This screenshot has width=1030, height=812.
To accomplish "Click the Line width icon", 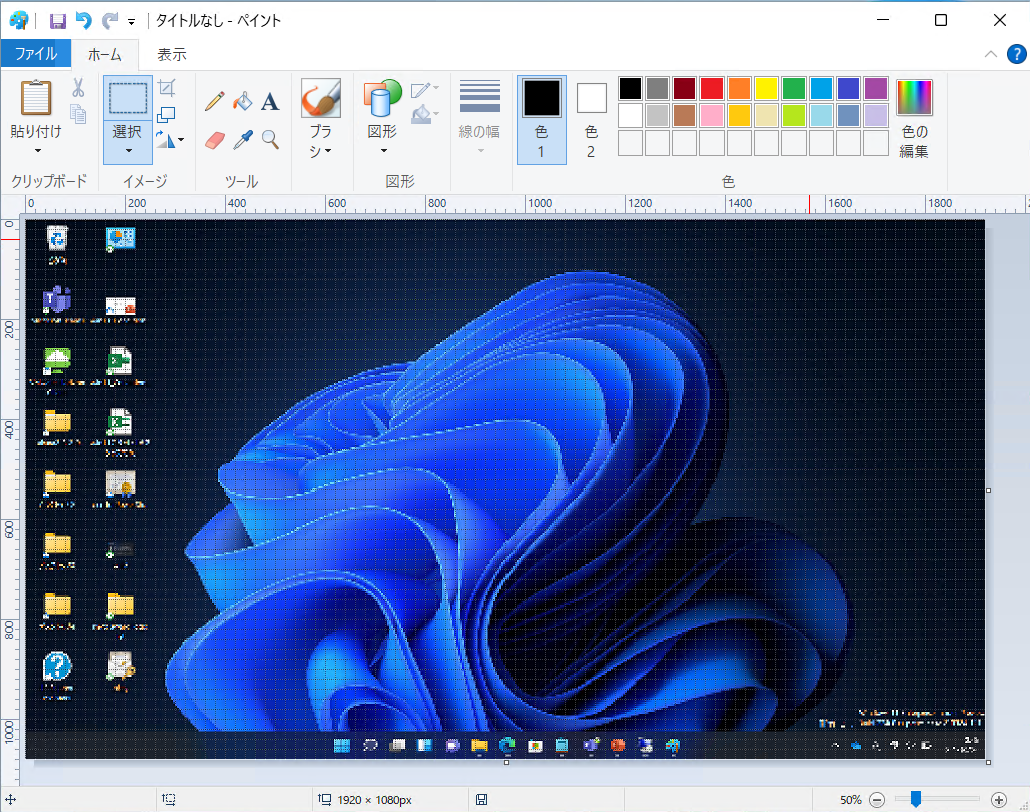I will tap(480, 96).
